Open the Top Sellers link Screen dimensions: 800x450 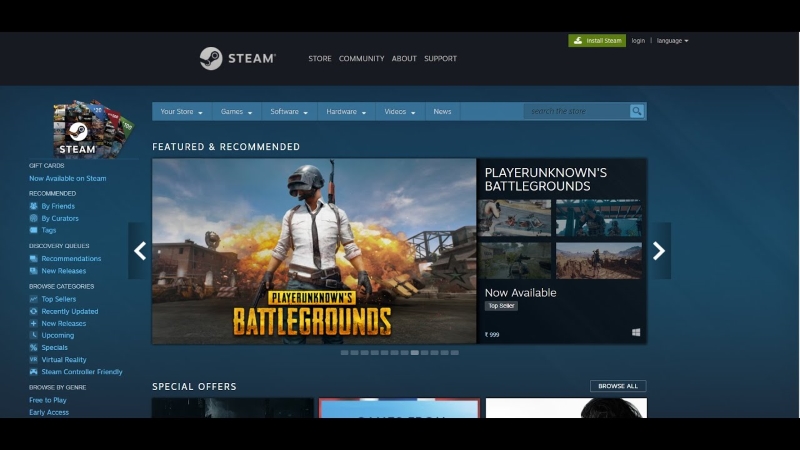(59, 299)
